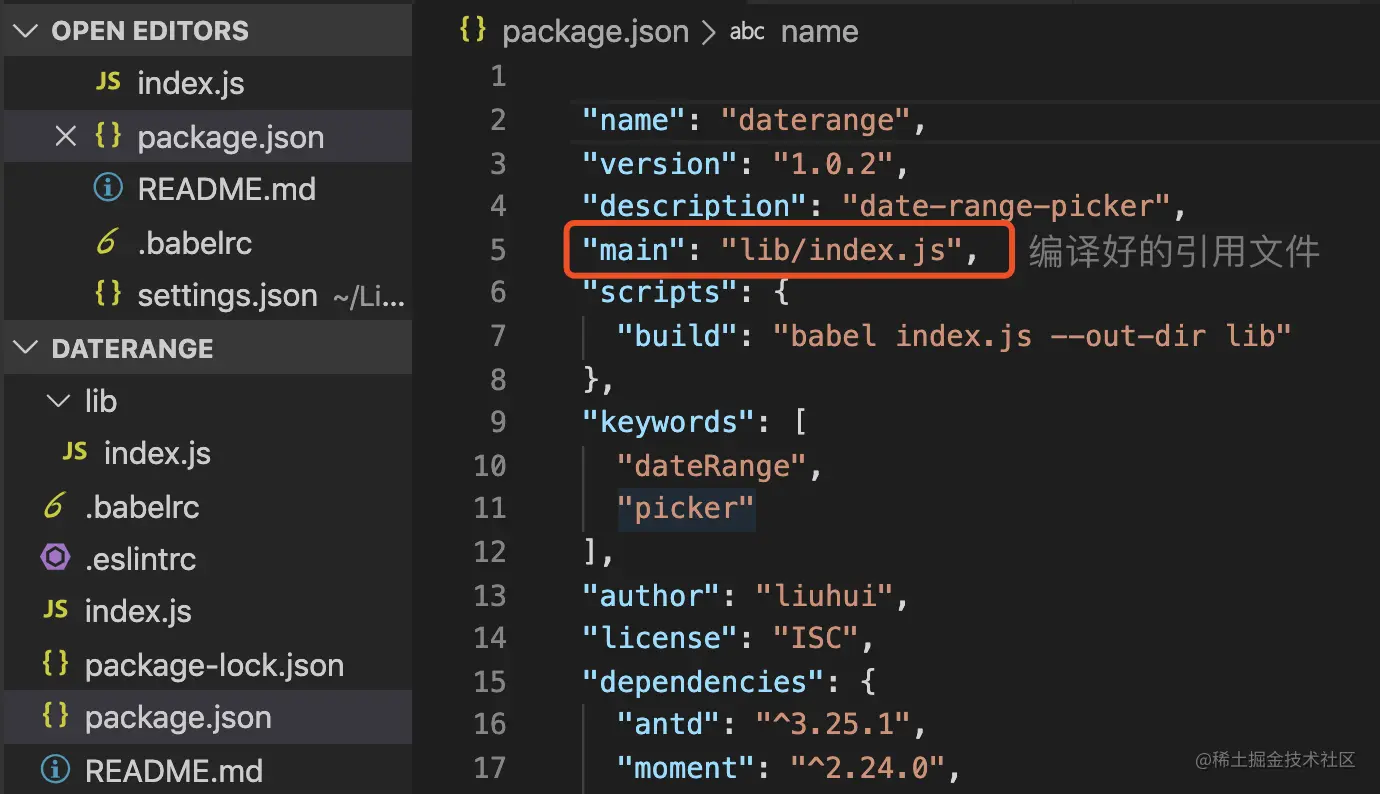Click JS icon of root index.js in tree

point(55,611)
